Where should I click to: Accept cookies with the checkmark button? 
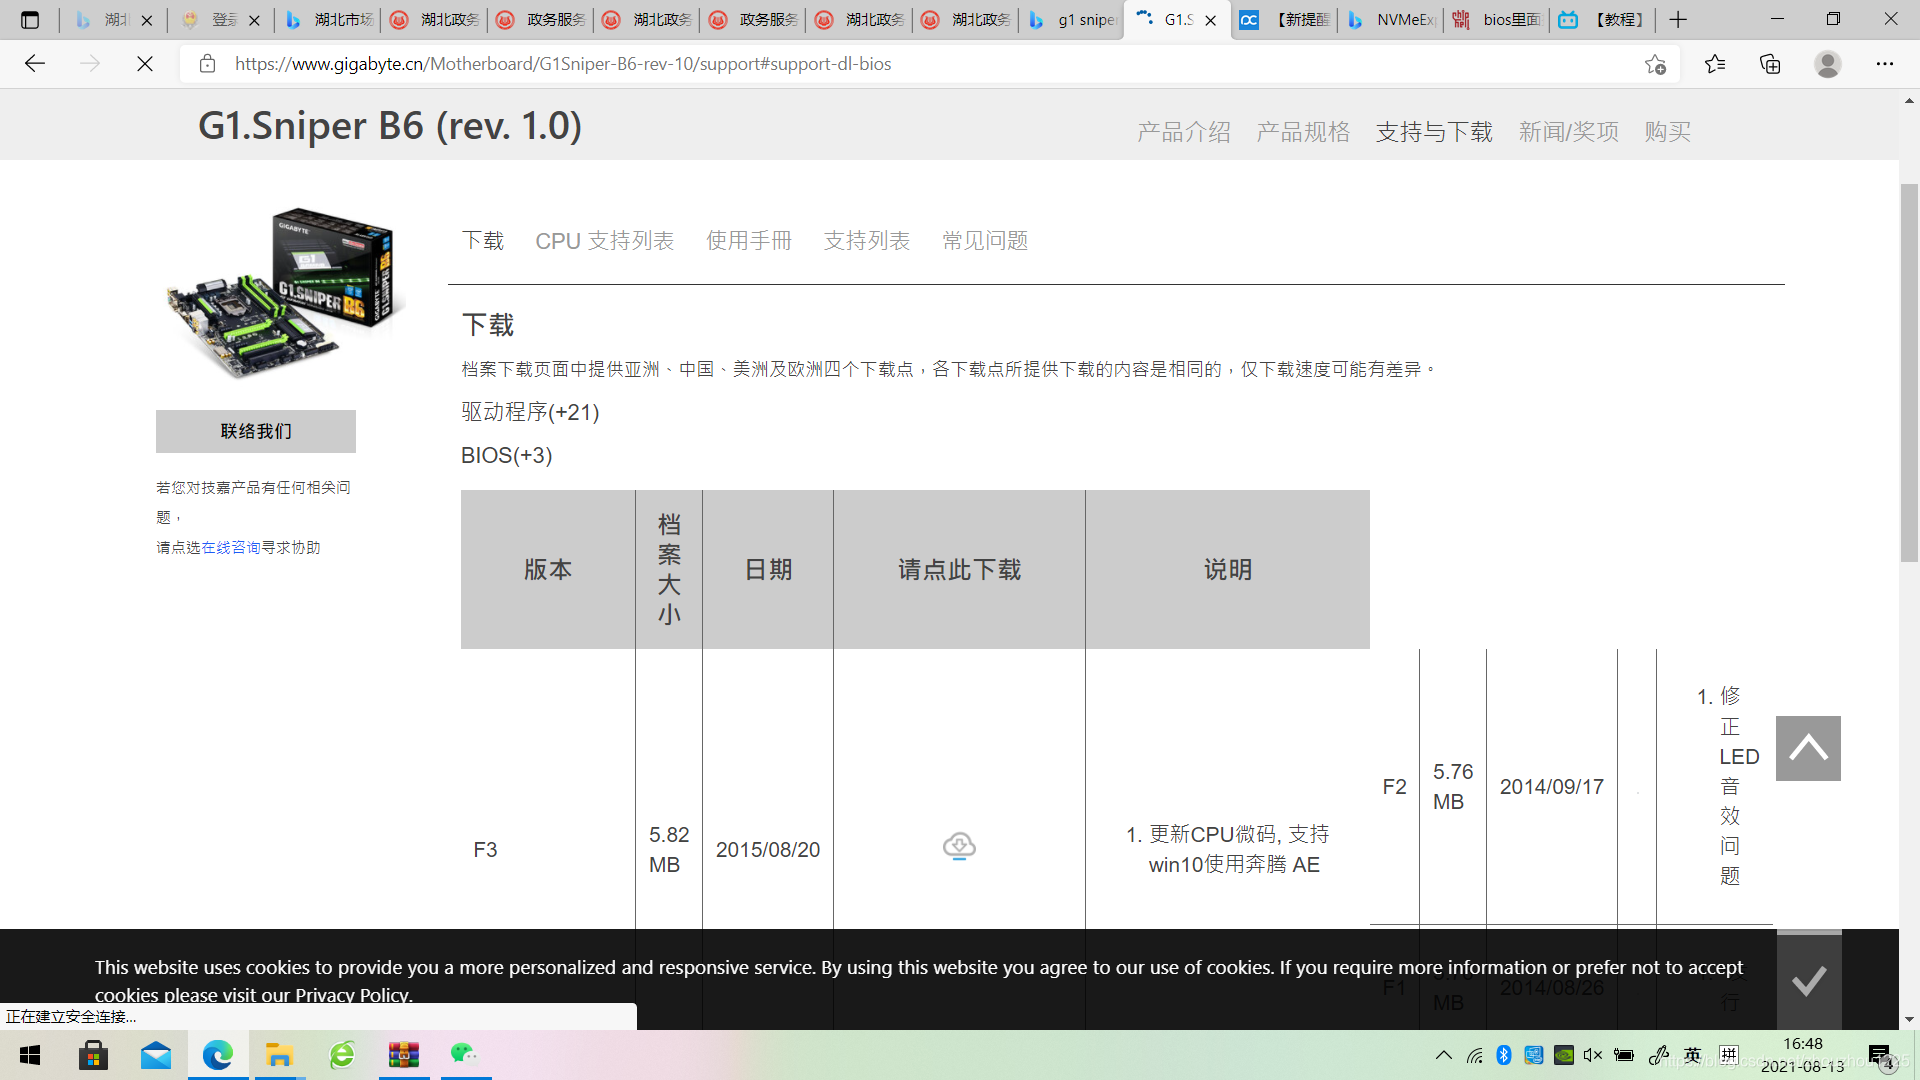click(x=1808, y=981)
